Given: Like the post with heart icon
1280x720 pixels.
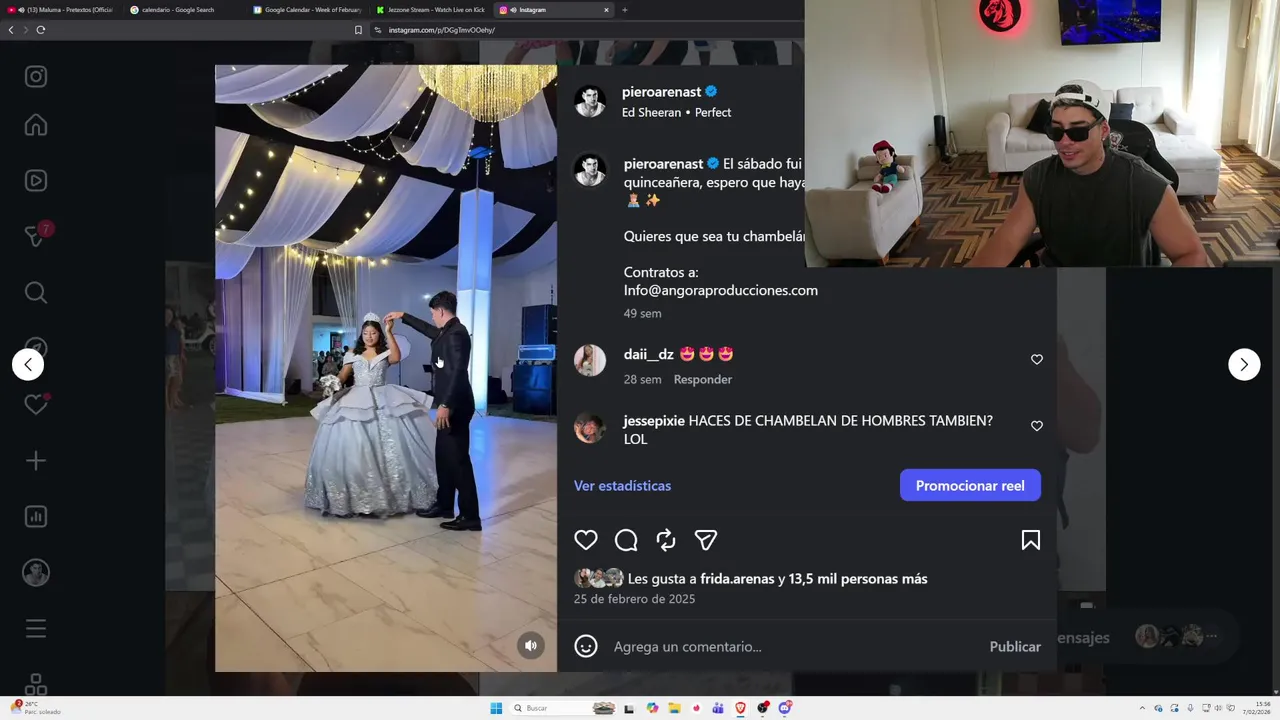Looking at the screenshot, I should point(586,540).
